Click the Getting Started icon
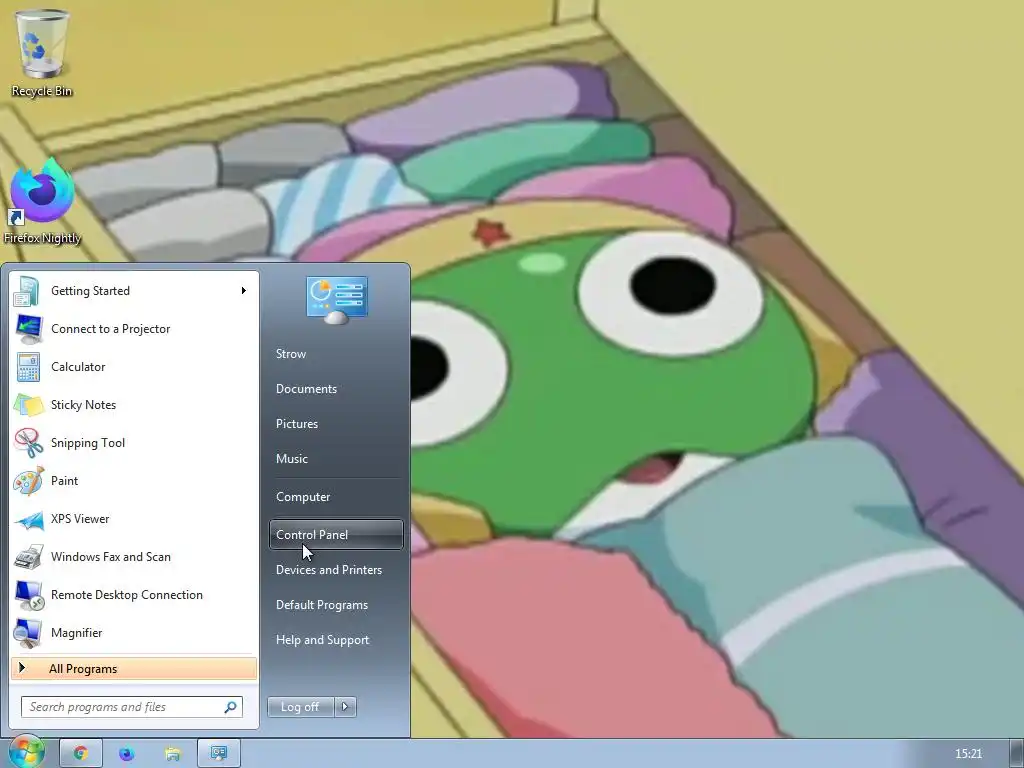This screenshot has width=1024, height=768. click(x=27, y=291)
